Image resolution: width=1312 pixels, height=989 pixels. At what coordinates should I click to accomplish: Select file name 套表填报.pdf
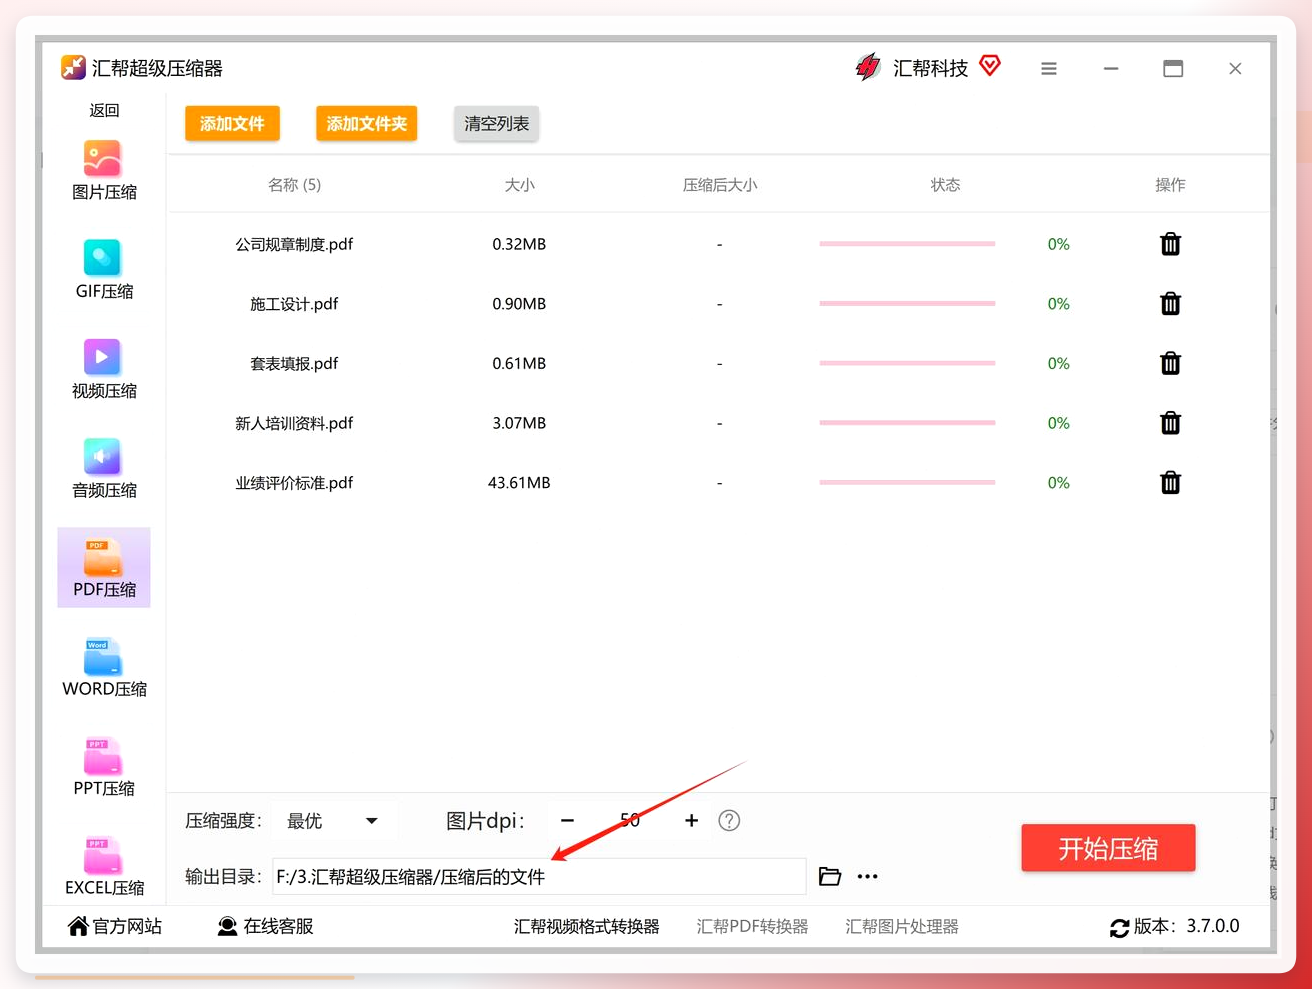pyautogui.click(x=294, y=363)
